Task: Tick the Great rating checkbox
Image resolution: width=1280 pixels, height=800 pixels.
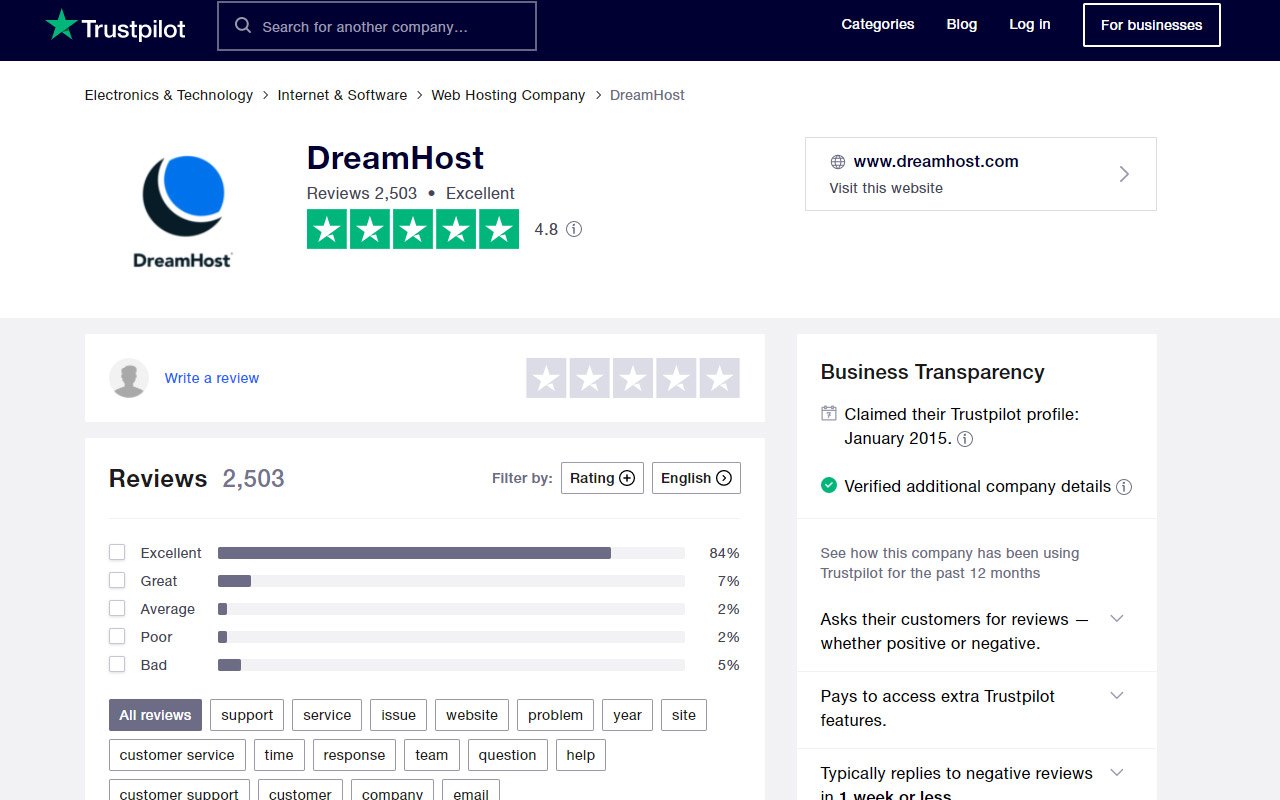Action: (117, 580)
